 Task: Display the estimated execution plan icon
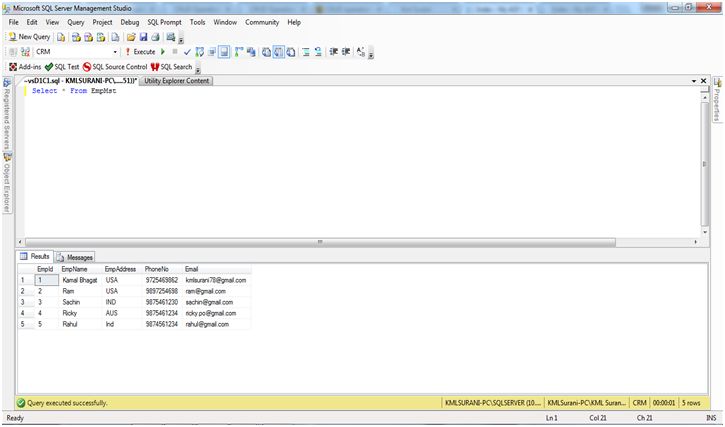[x=199, y=52]
